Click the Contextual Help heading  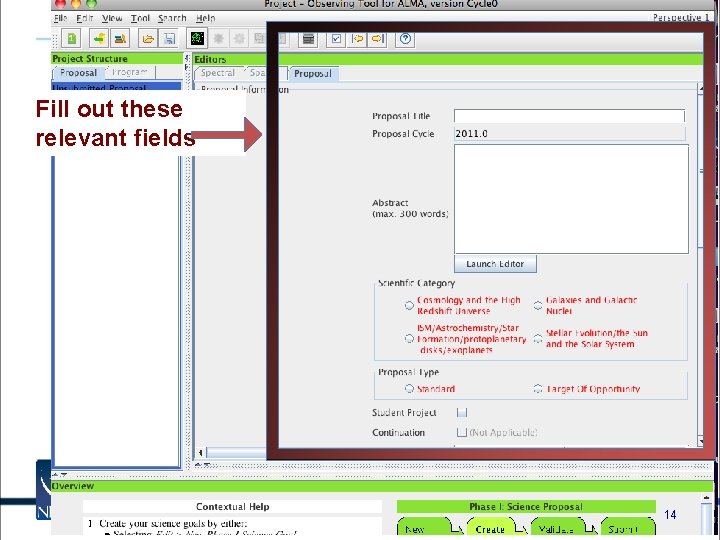[232, 506]
